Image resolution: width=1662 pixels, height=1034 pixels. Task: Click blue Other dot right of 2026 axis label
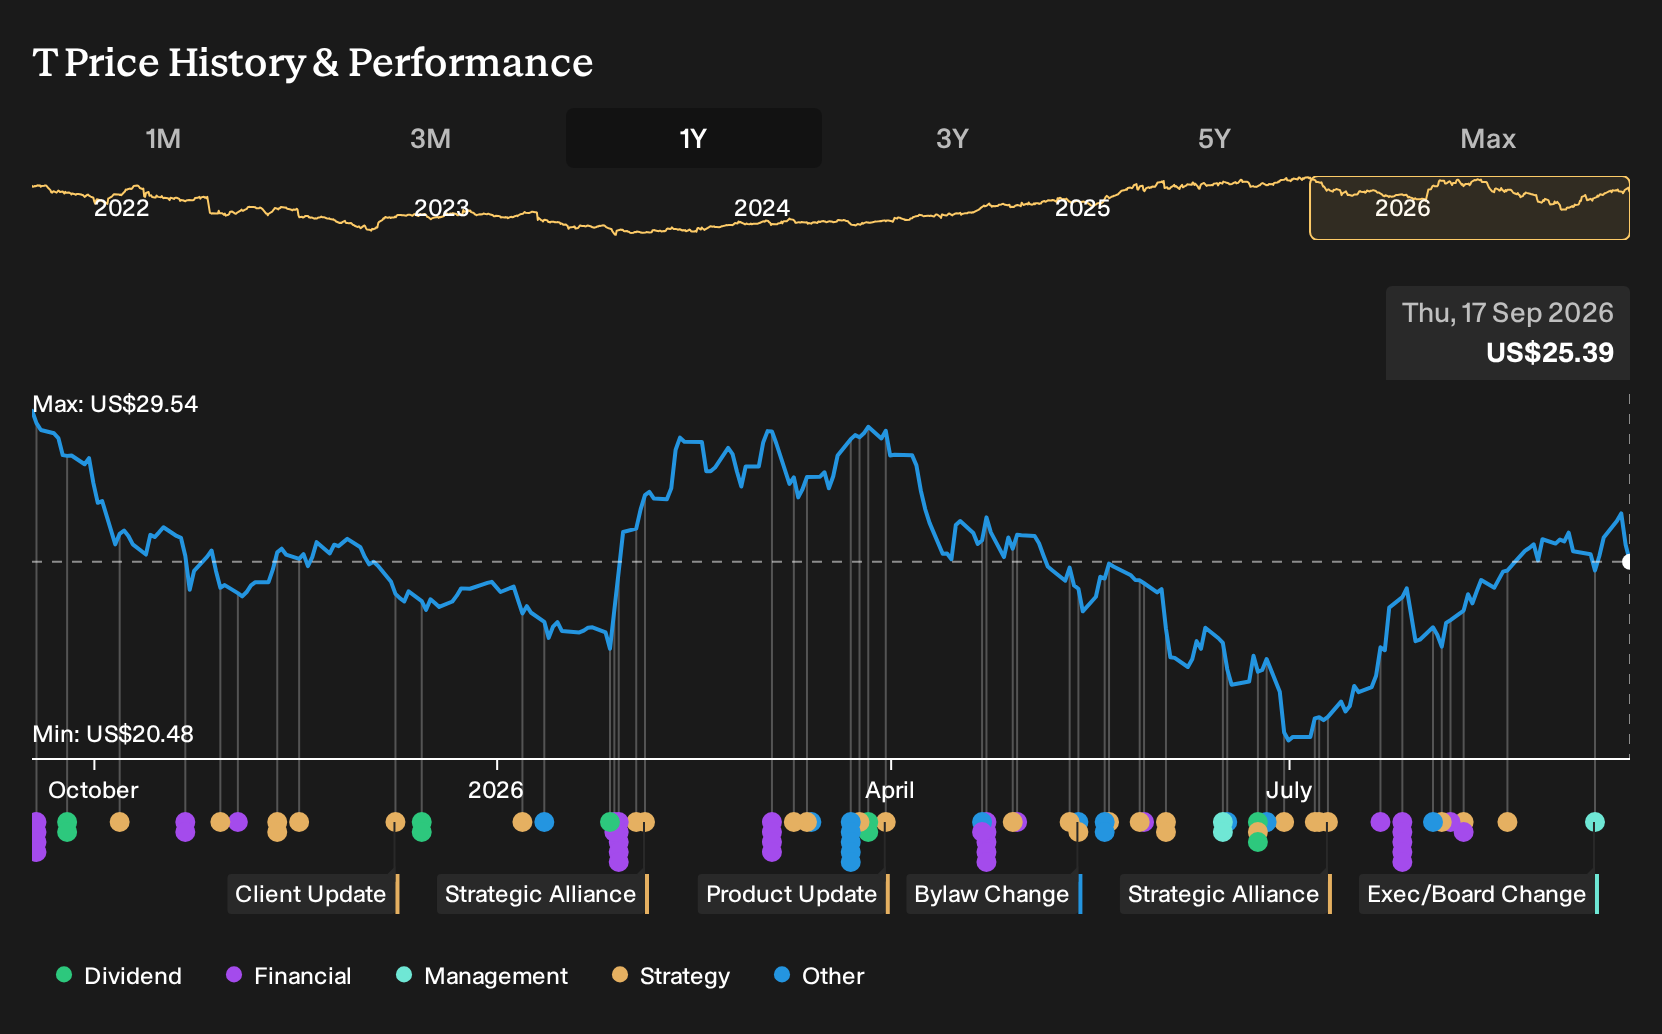[x=544, y=822]
